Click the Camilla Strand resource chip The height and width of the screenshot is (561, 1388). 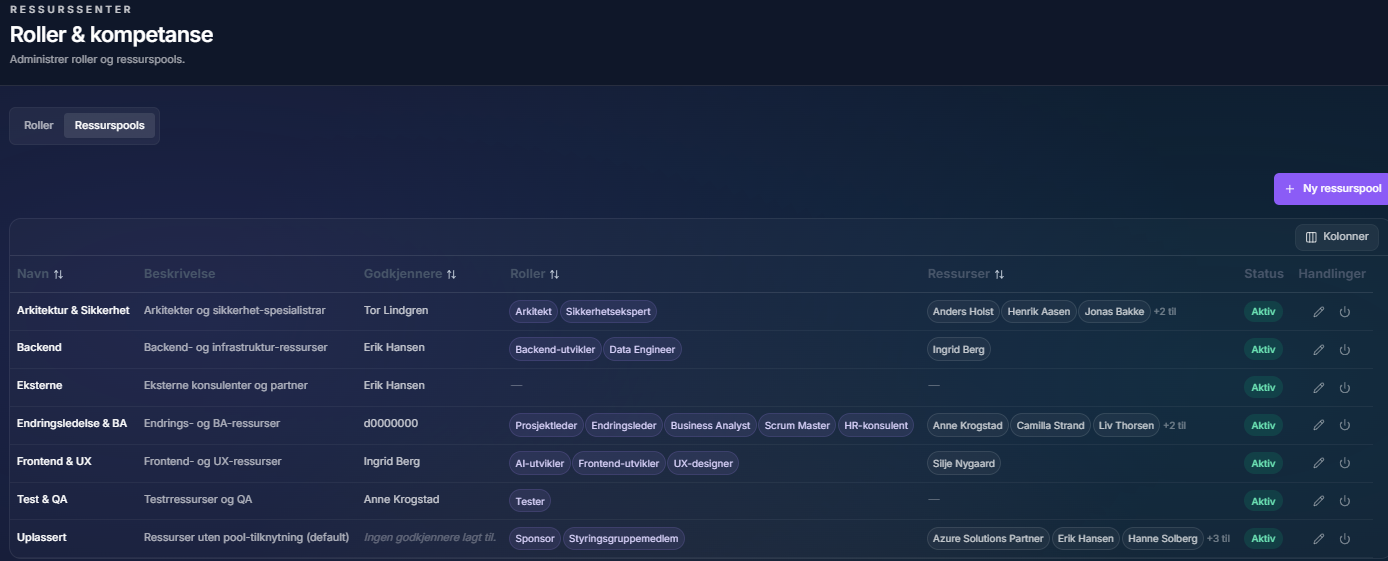(1050, 426)
